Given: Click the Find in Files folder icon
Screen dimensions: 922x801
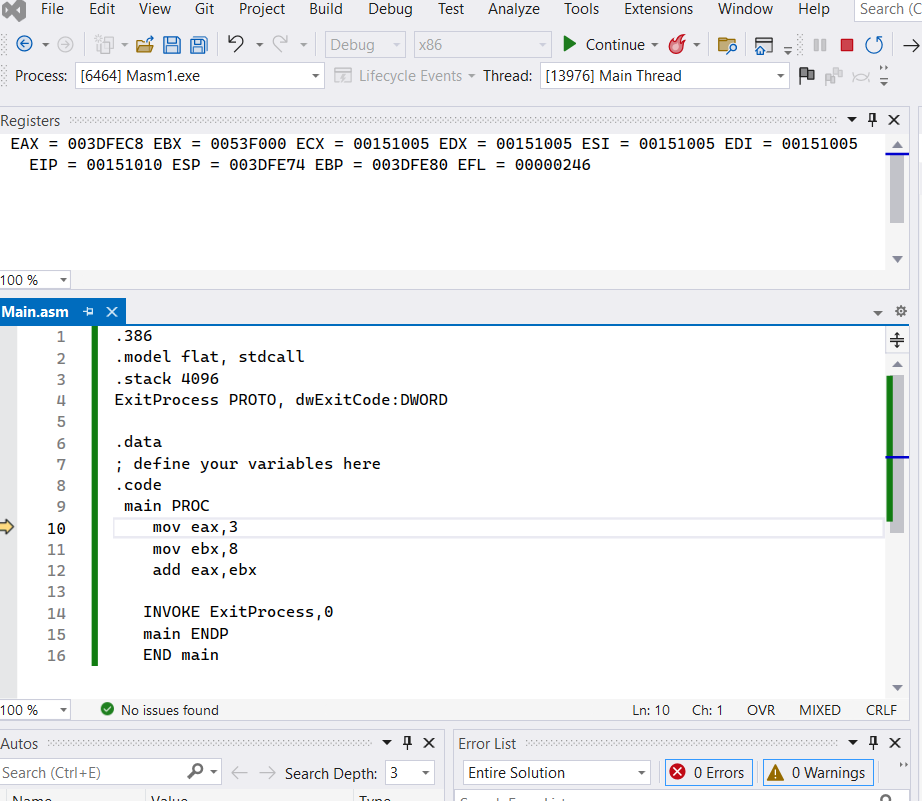Looking at the screenshot, I should (x=727, y=45).
